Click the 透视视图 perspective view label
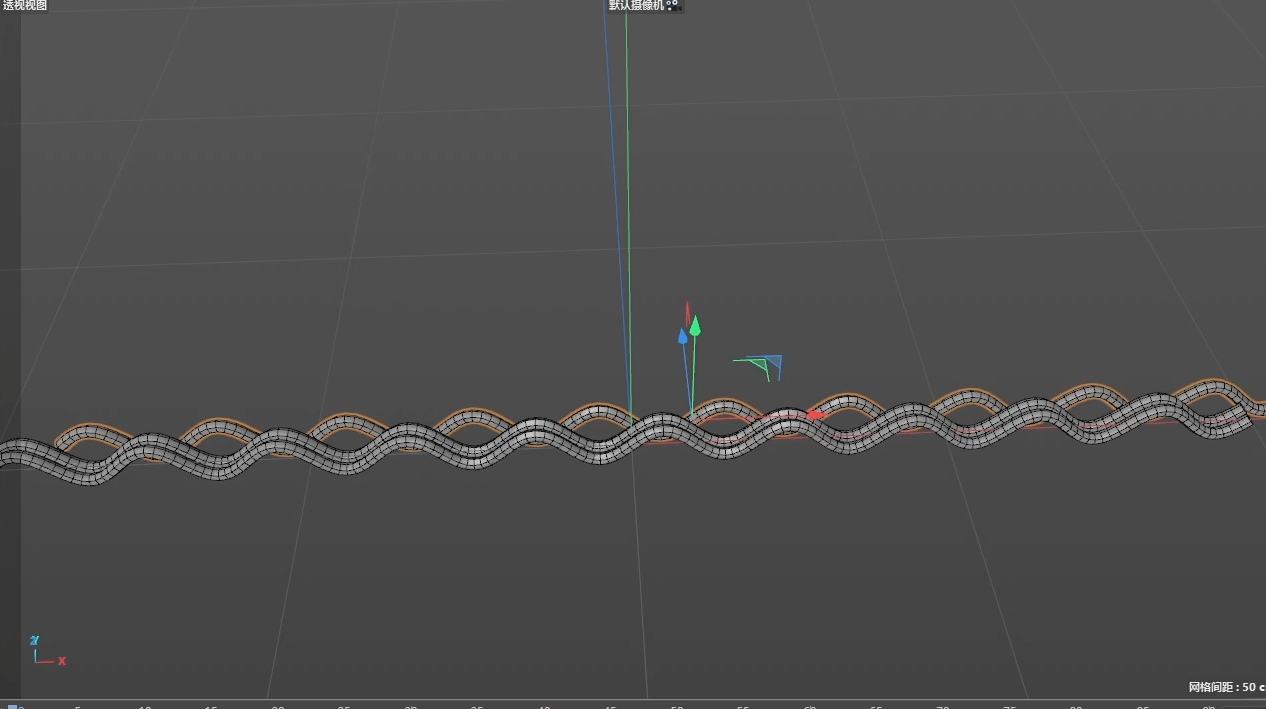This screenshot has height=709, width=1266. 24,5
